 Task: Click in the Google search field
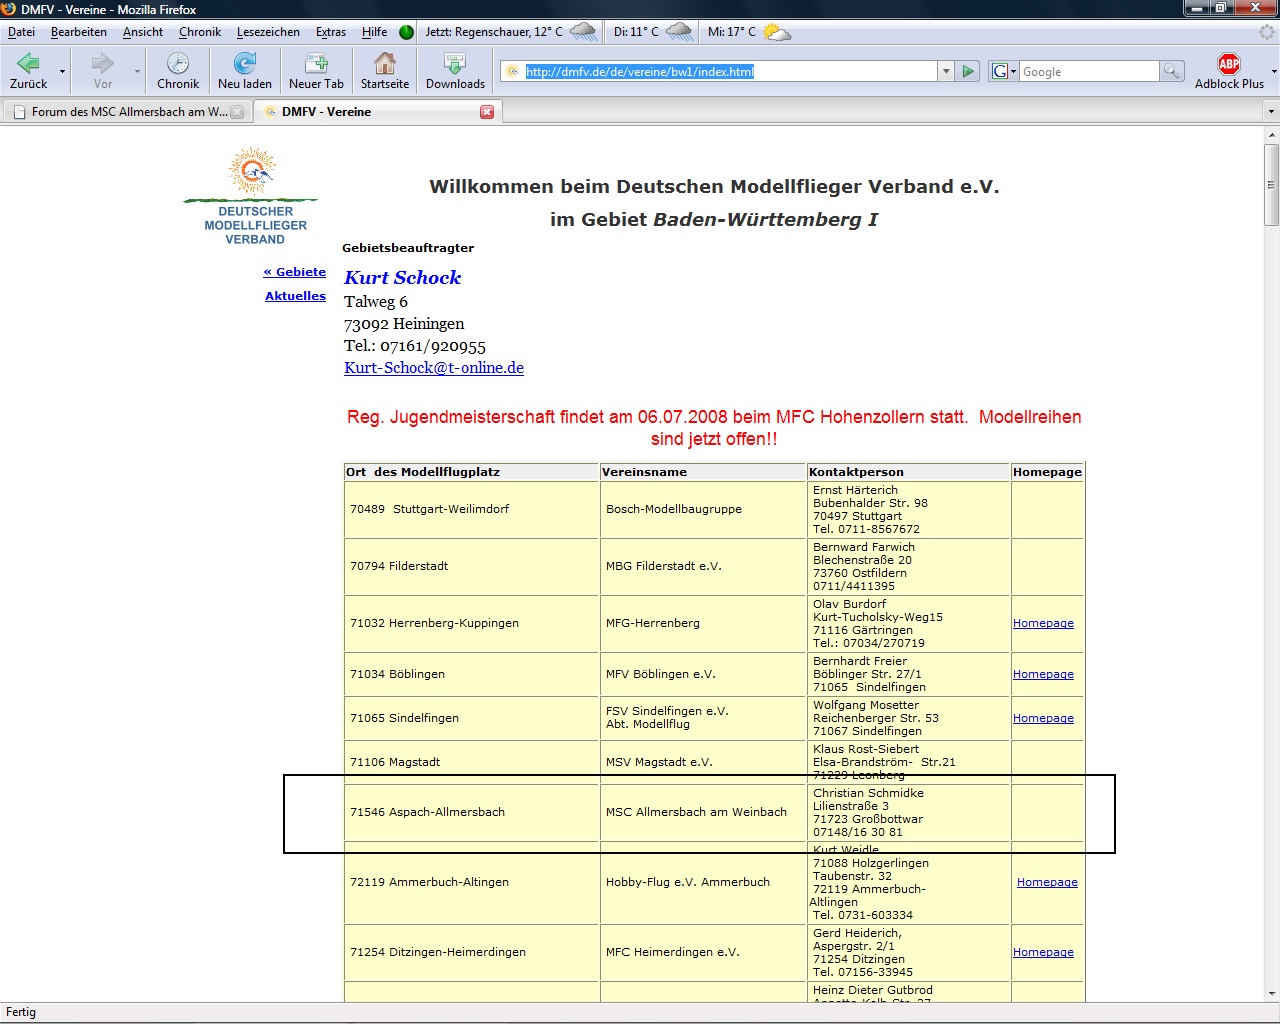[1088, 71]
